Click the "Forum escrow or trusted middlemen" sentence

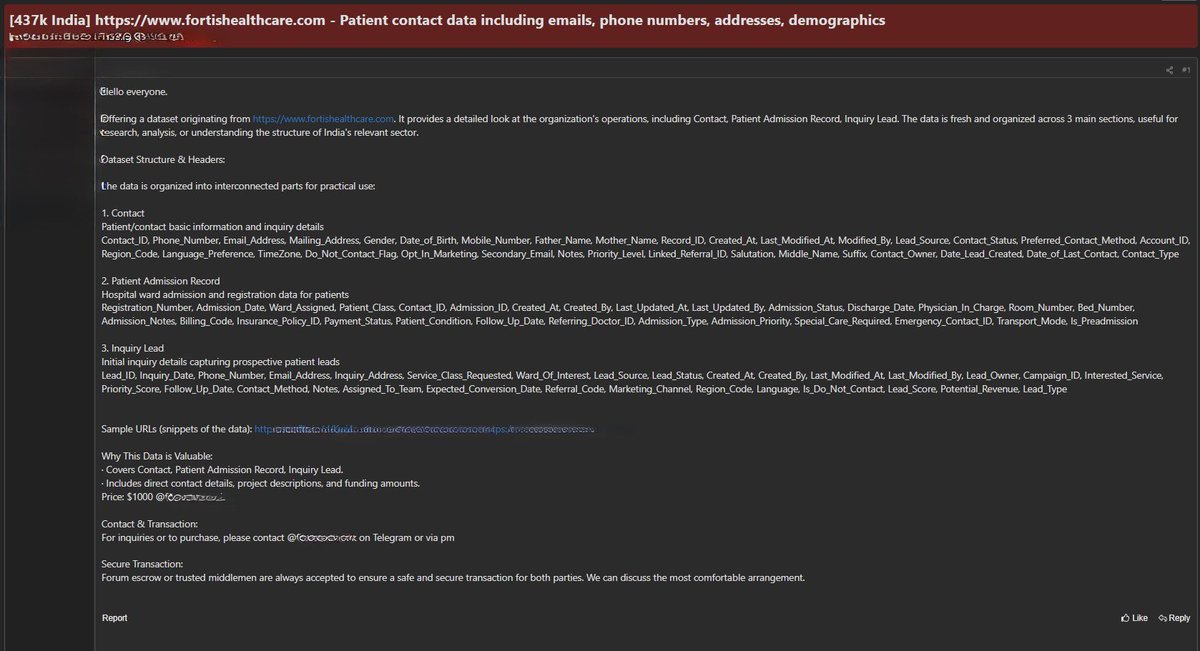click(453, 577)
